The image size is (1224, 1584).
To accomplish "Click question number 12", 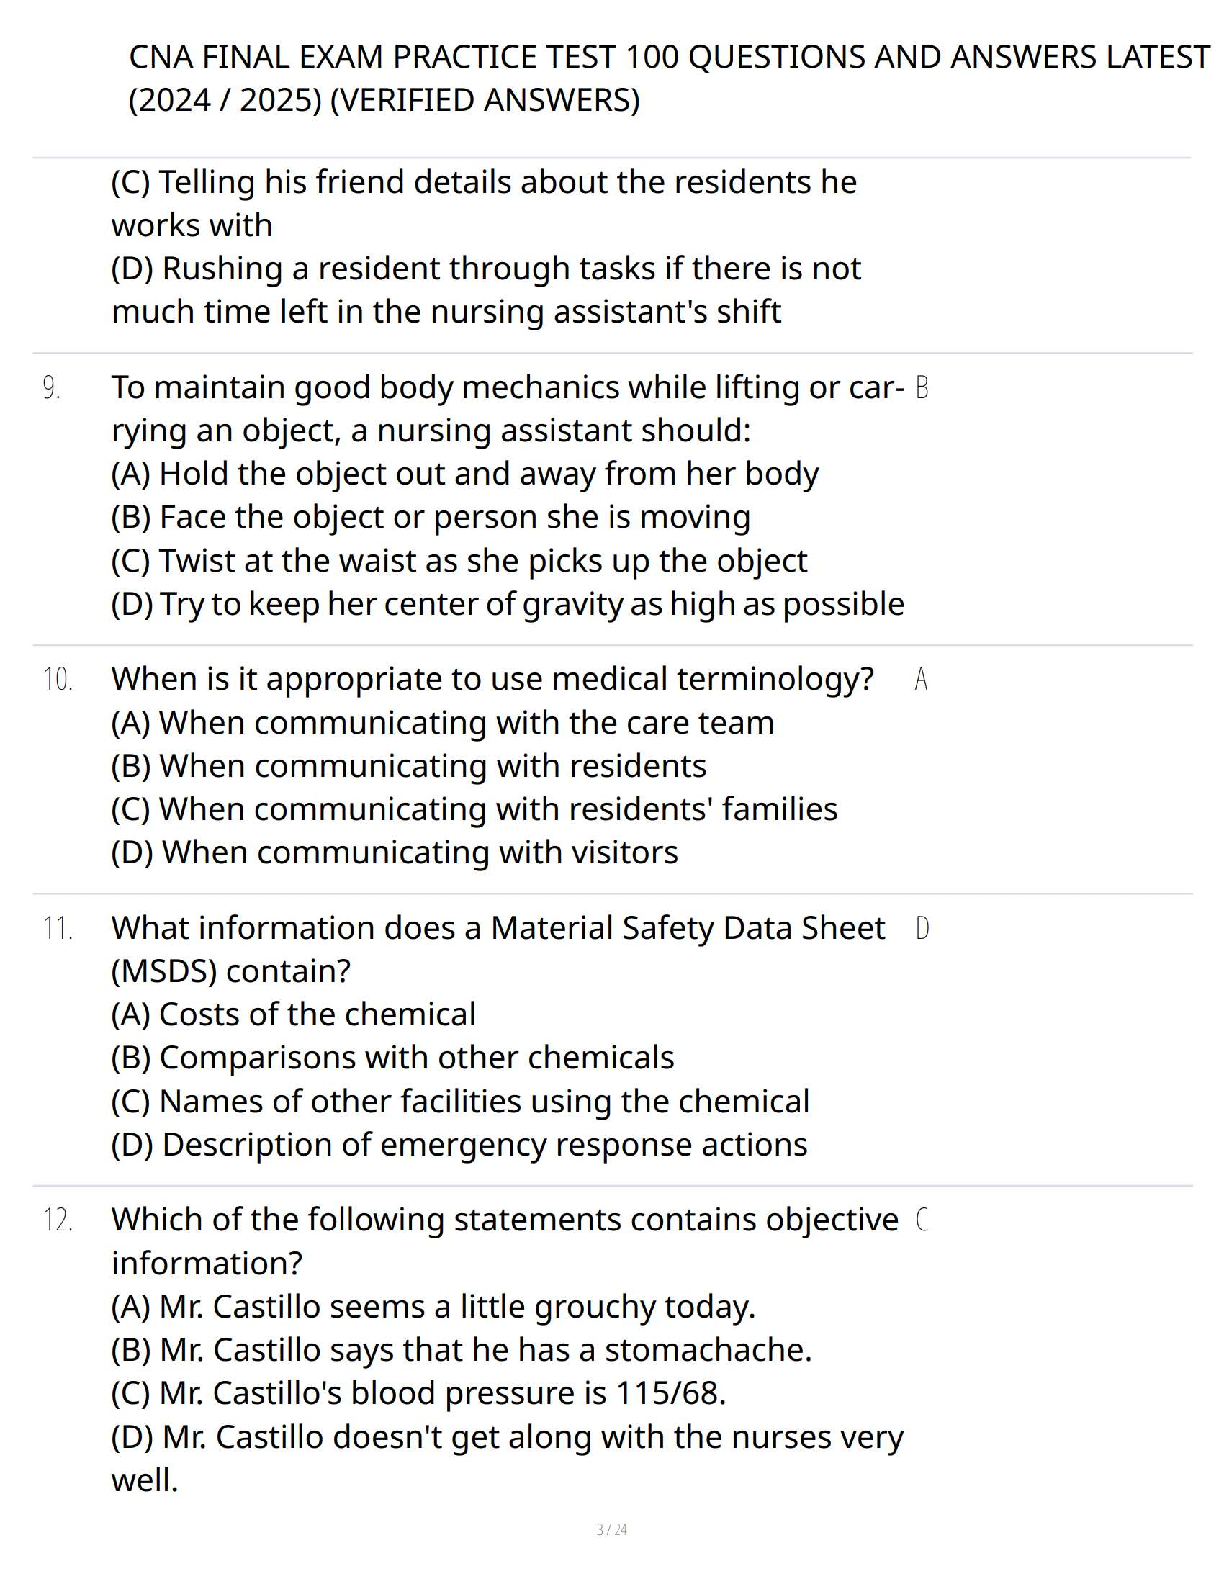I will pyautogui.click(x=58, y=1220).
